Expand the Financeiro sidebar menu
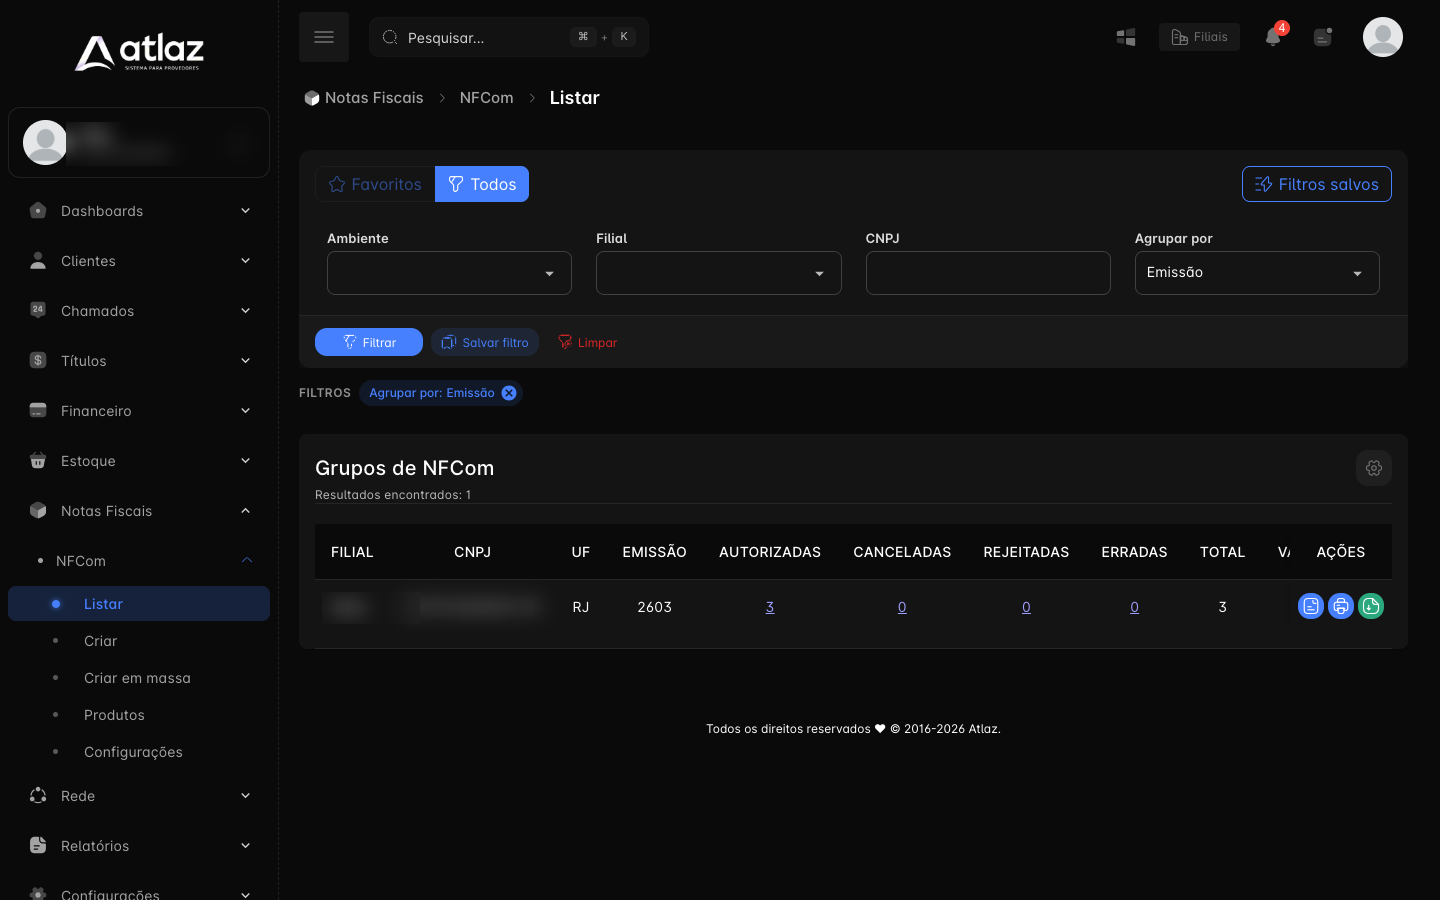 [x=139, y=411]
